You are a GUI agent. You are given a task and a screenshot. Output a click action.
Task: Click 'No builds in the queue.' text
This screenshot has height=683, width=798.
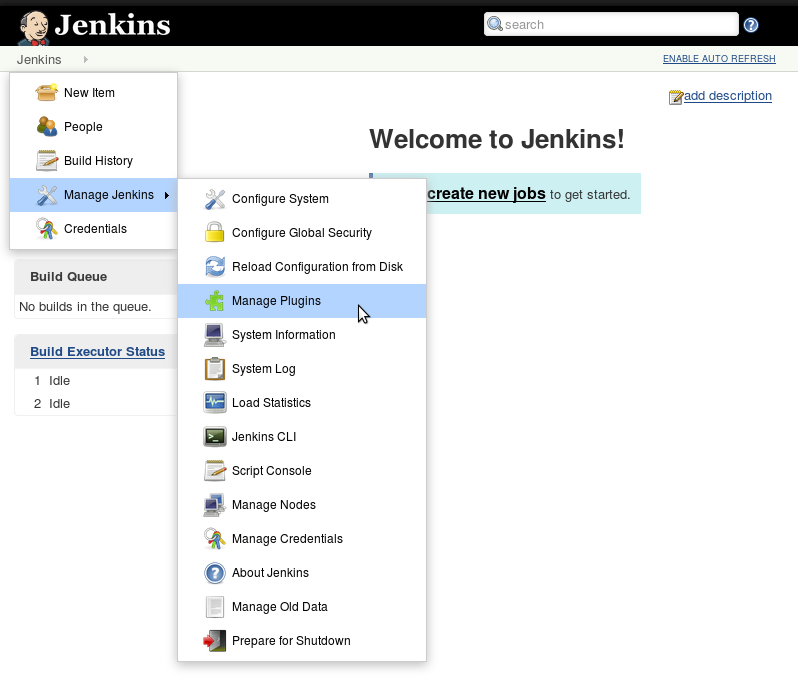(85, 307)
